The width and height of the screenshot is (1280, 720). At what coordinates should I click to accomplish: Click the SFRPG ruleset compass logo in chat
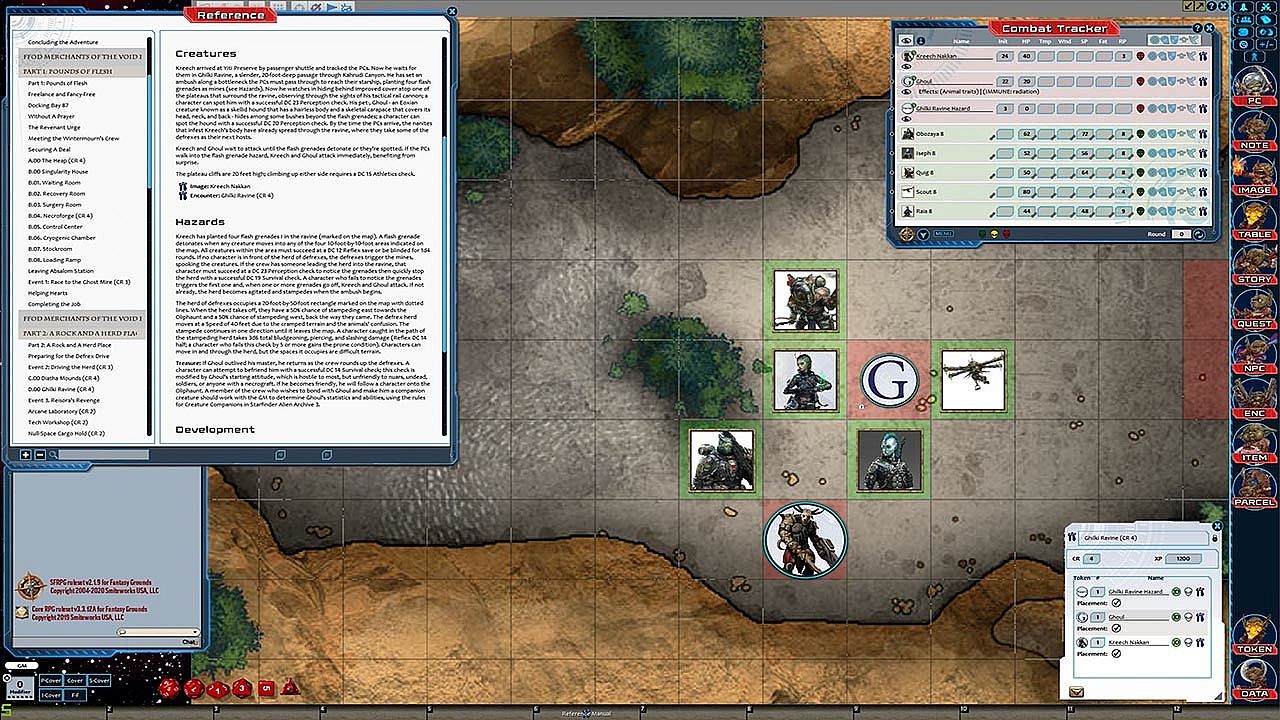click(x=29, y=586)
